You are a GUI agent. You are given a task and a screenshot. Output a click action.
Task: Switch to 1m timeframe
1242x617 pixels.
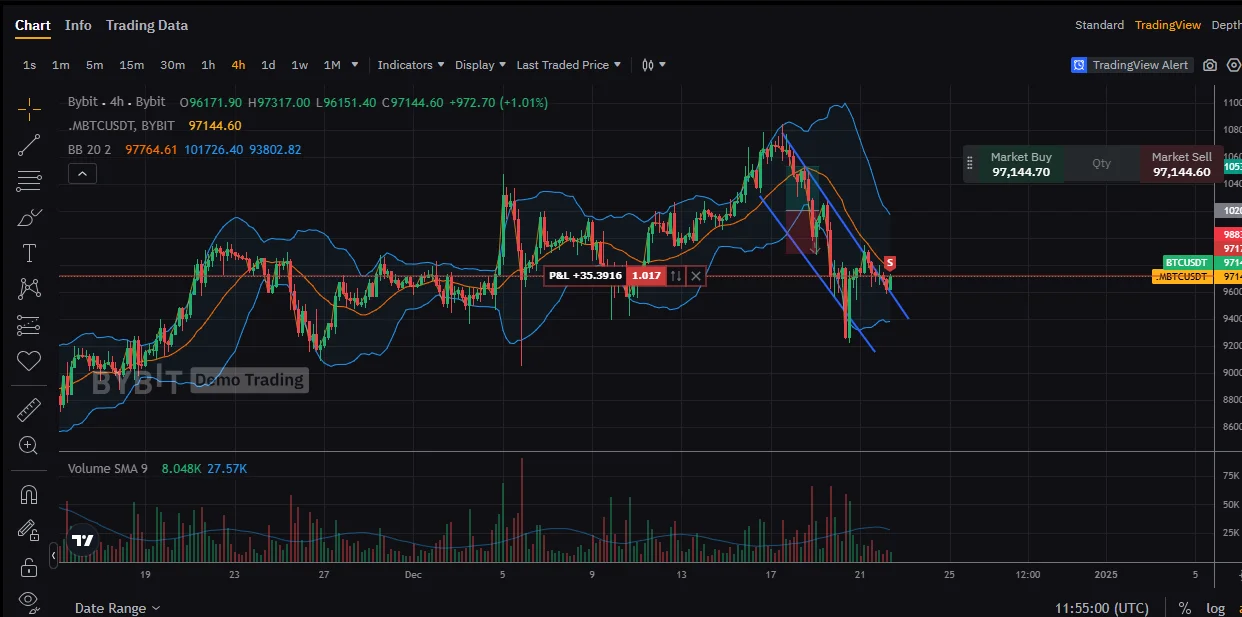point(61,65)
